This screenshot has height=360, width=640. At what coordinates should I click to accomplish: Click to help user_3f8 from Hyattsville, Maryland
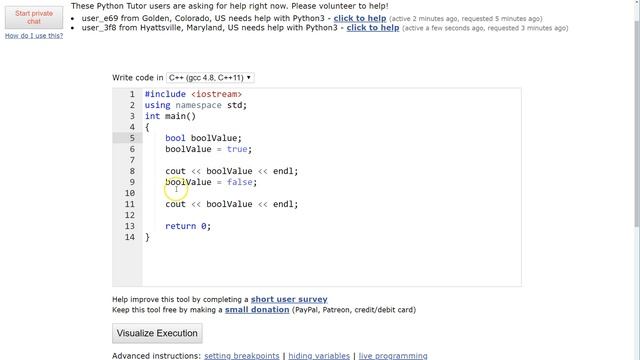click(x=373, y=28)
